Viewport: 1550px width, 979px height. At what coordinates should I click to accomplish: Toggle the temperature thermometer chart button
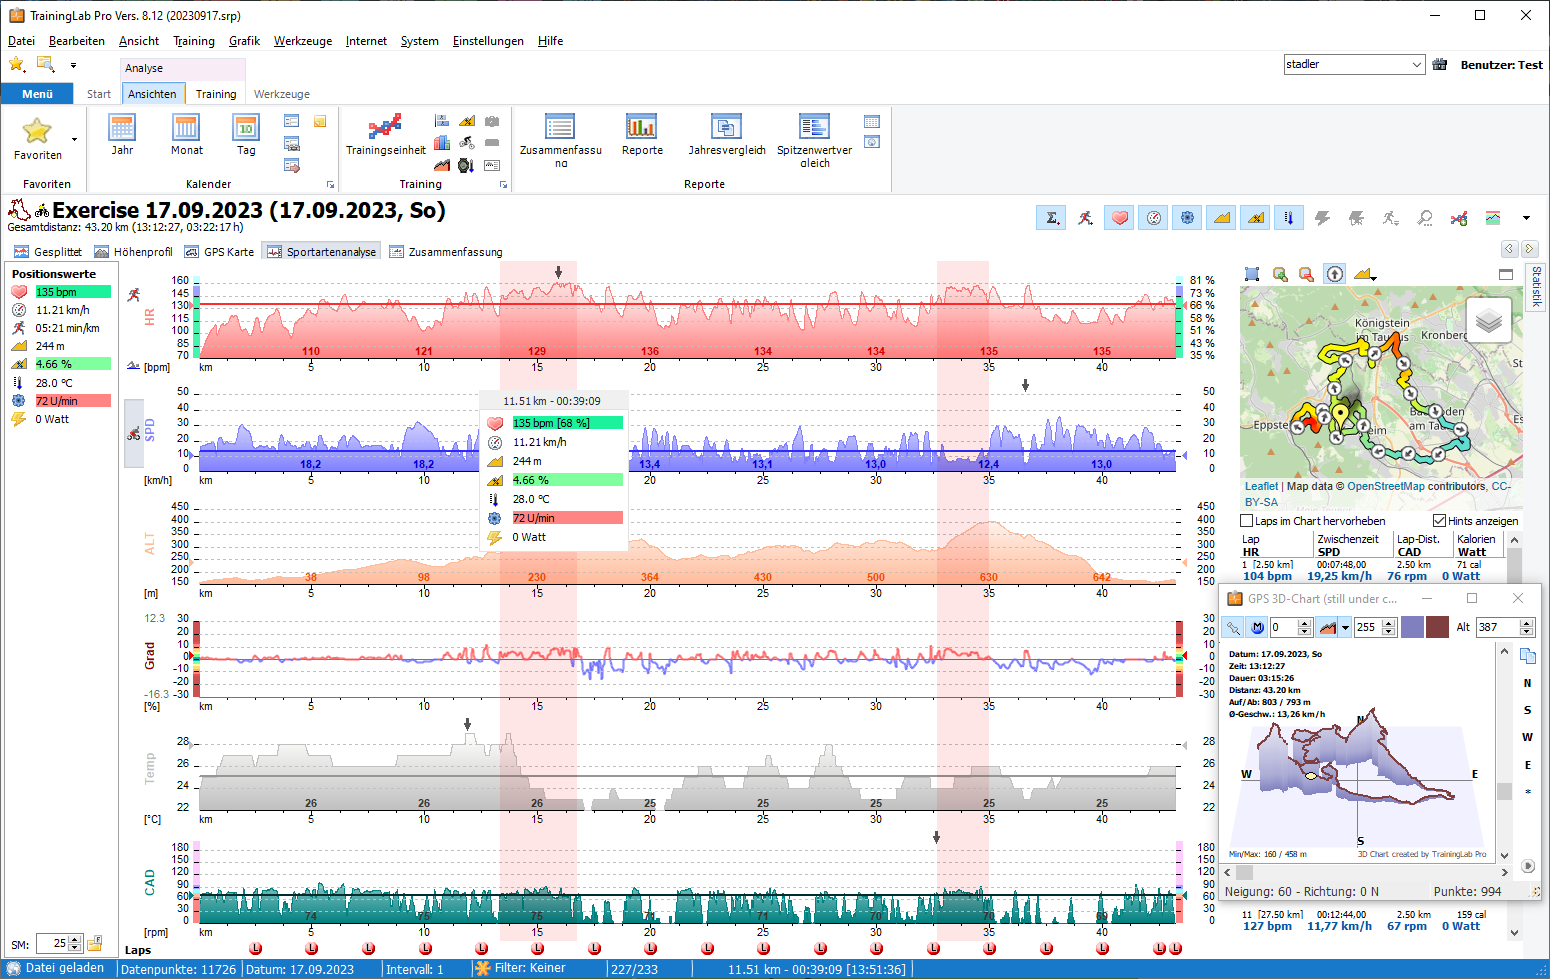click(x=1289, y=218)
